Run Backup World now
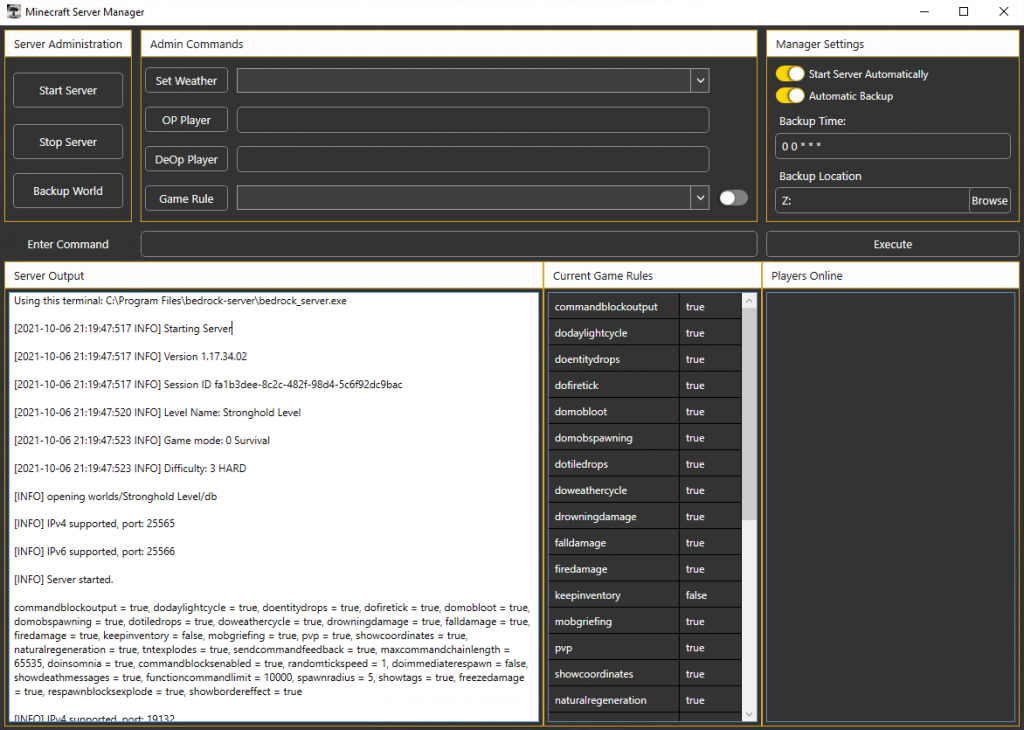The image size is (1024, 730). [68, 191]
